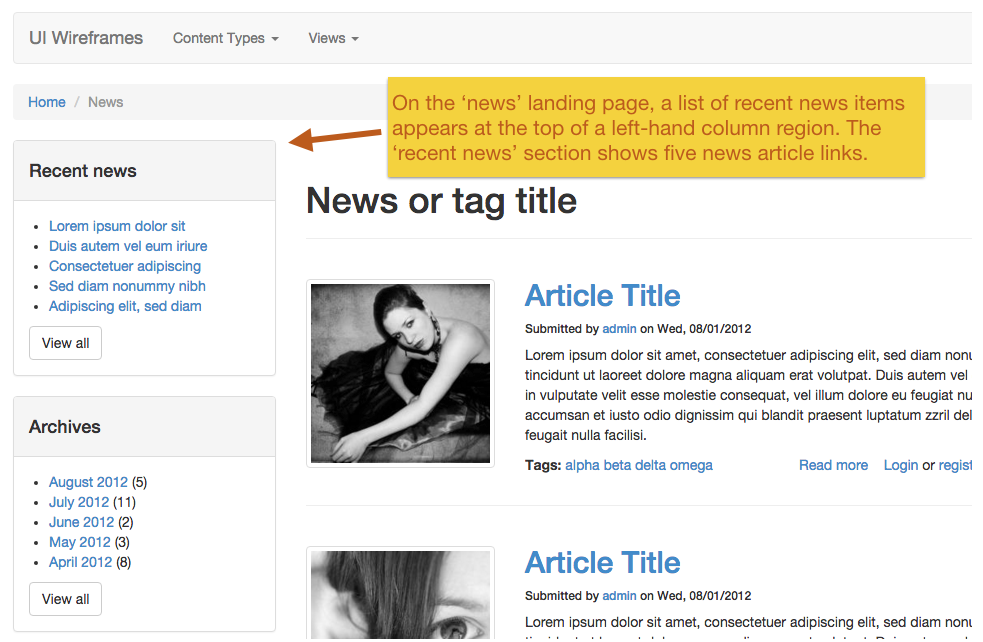
Task: Click the Archives panel heading
Action: [65, 426]
